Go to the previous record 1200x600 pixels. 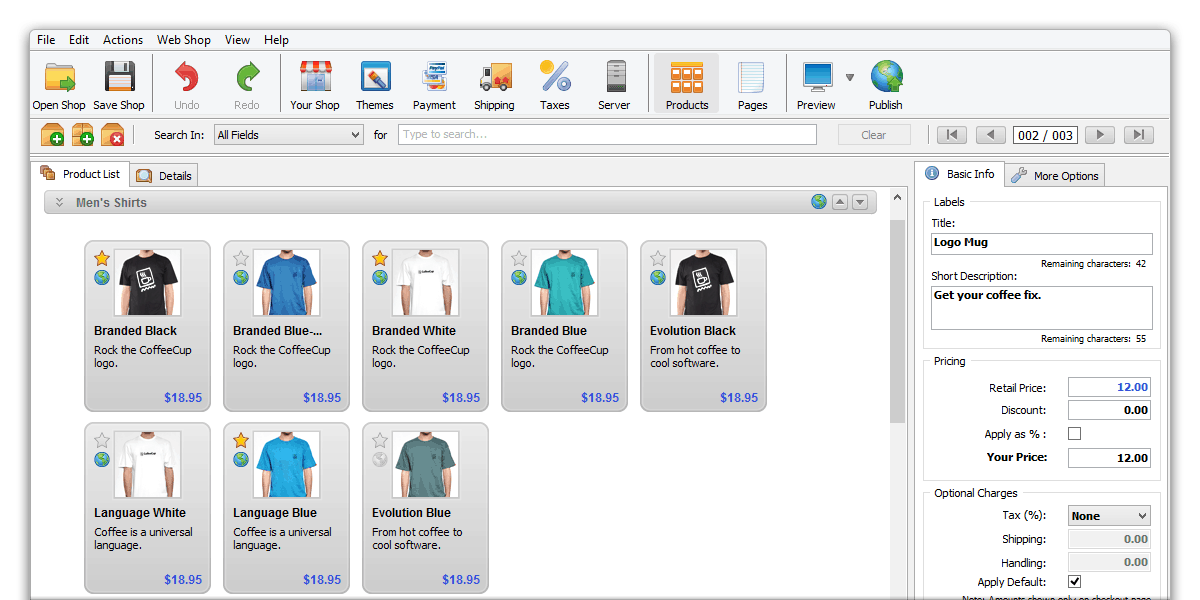[x=991, y=135]
